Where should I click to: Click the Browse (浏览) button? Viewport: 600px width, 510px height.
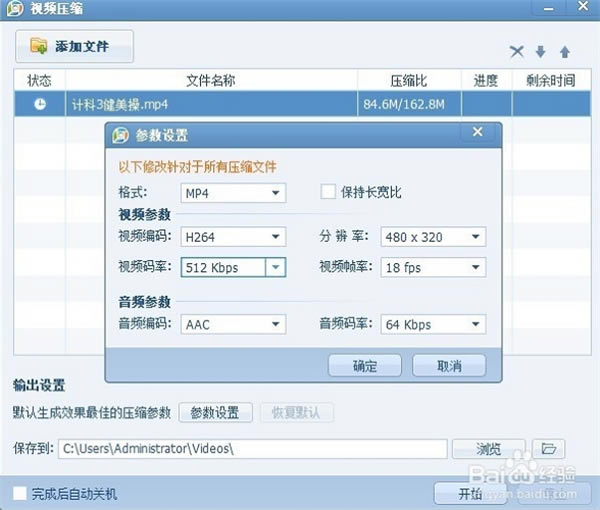click(x=488, y=448)
